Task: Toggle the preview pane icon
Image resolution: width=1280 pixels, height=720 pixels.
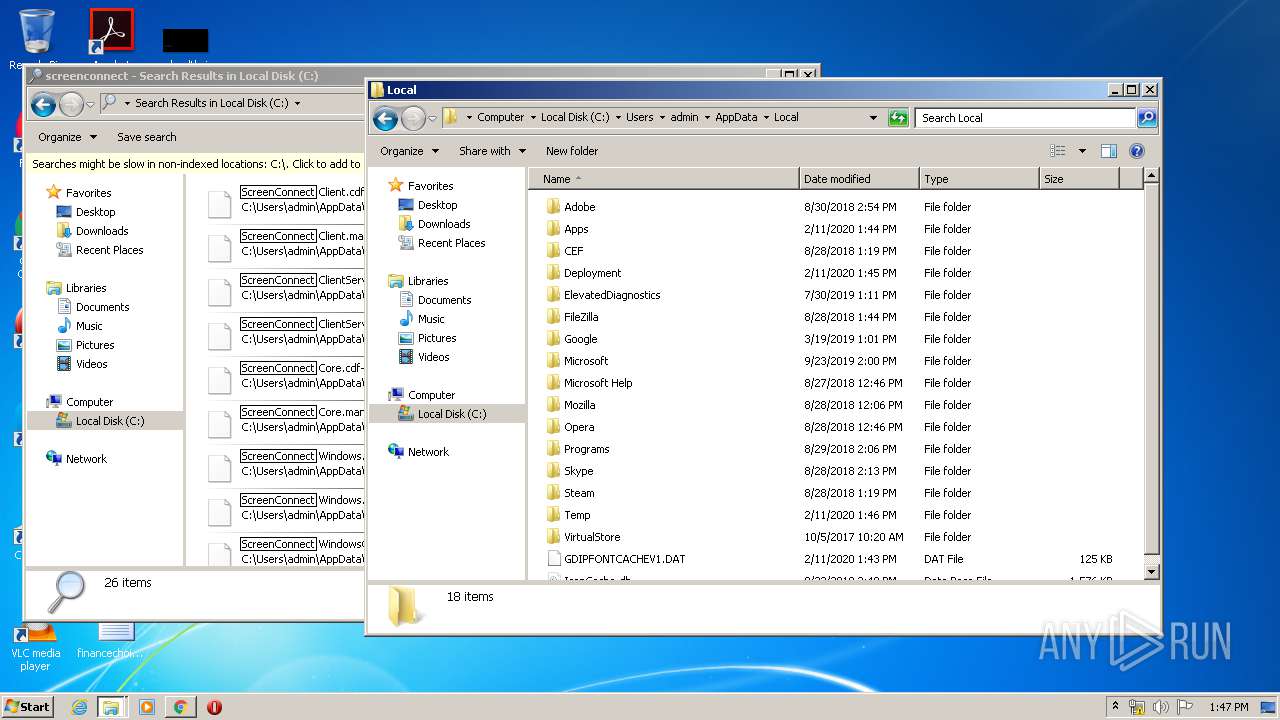Action: click(1108, 151)
